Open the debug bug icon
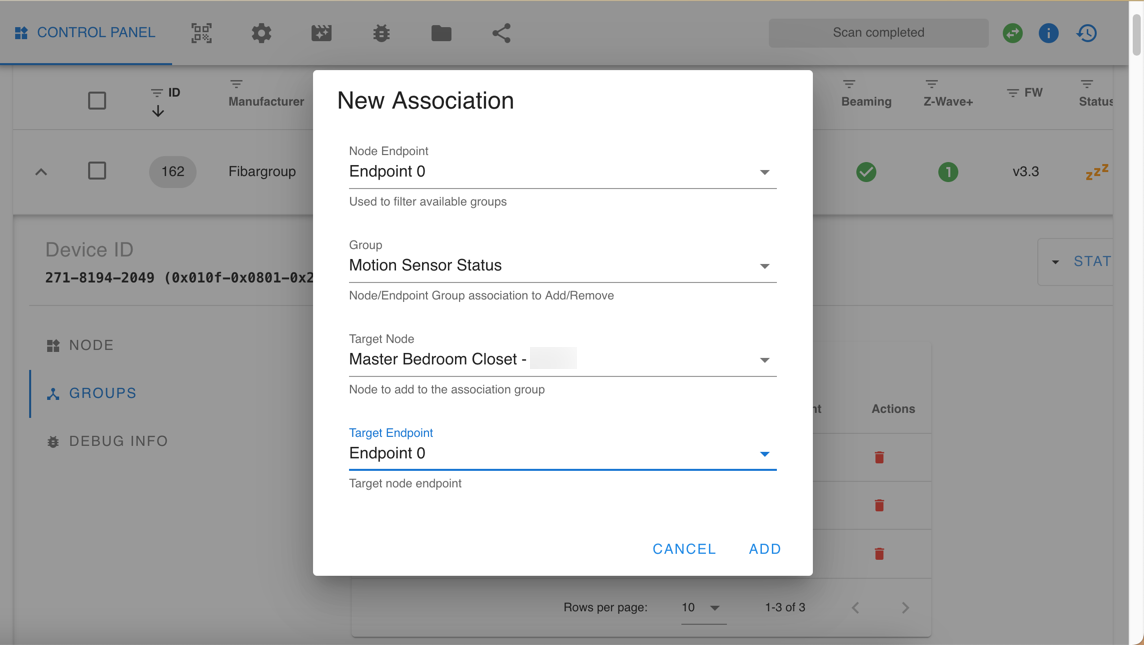 (x=381, y=32)
